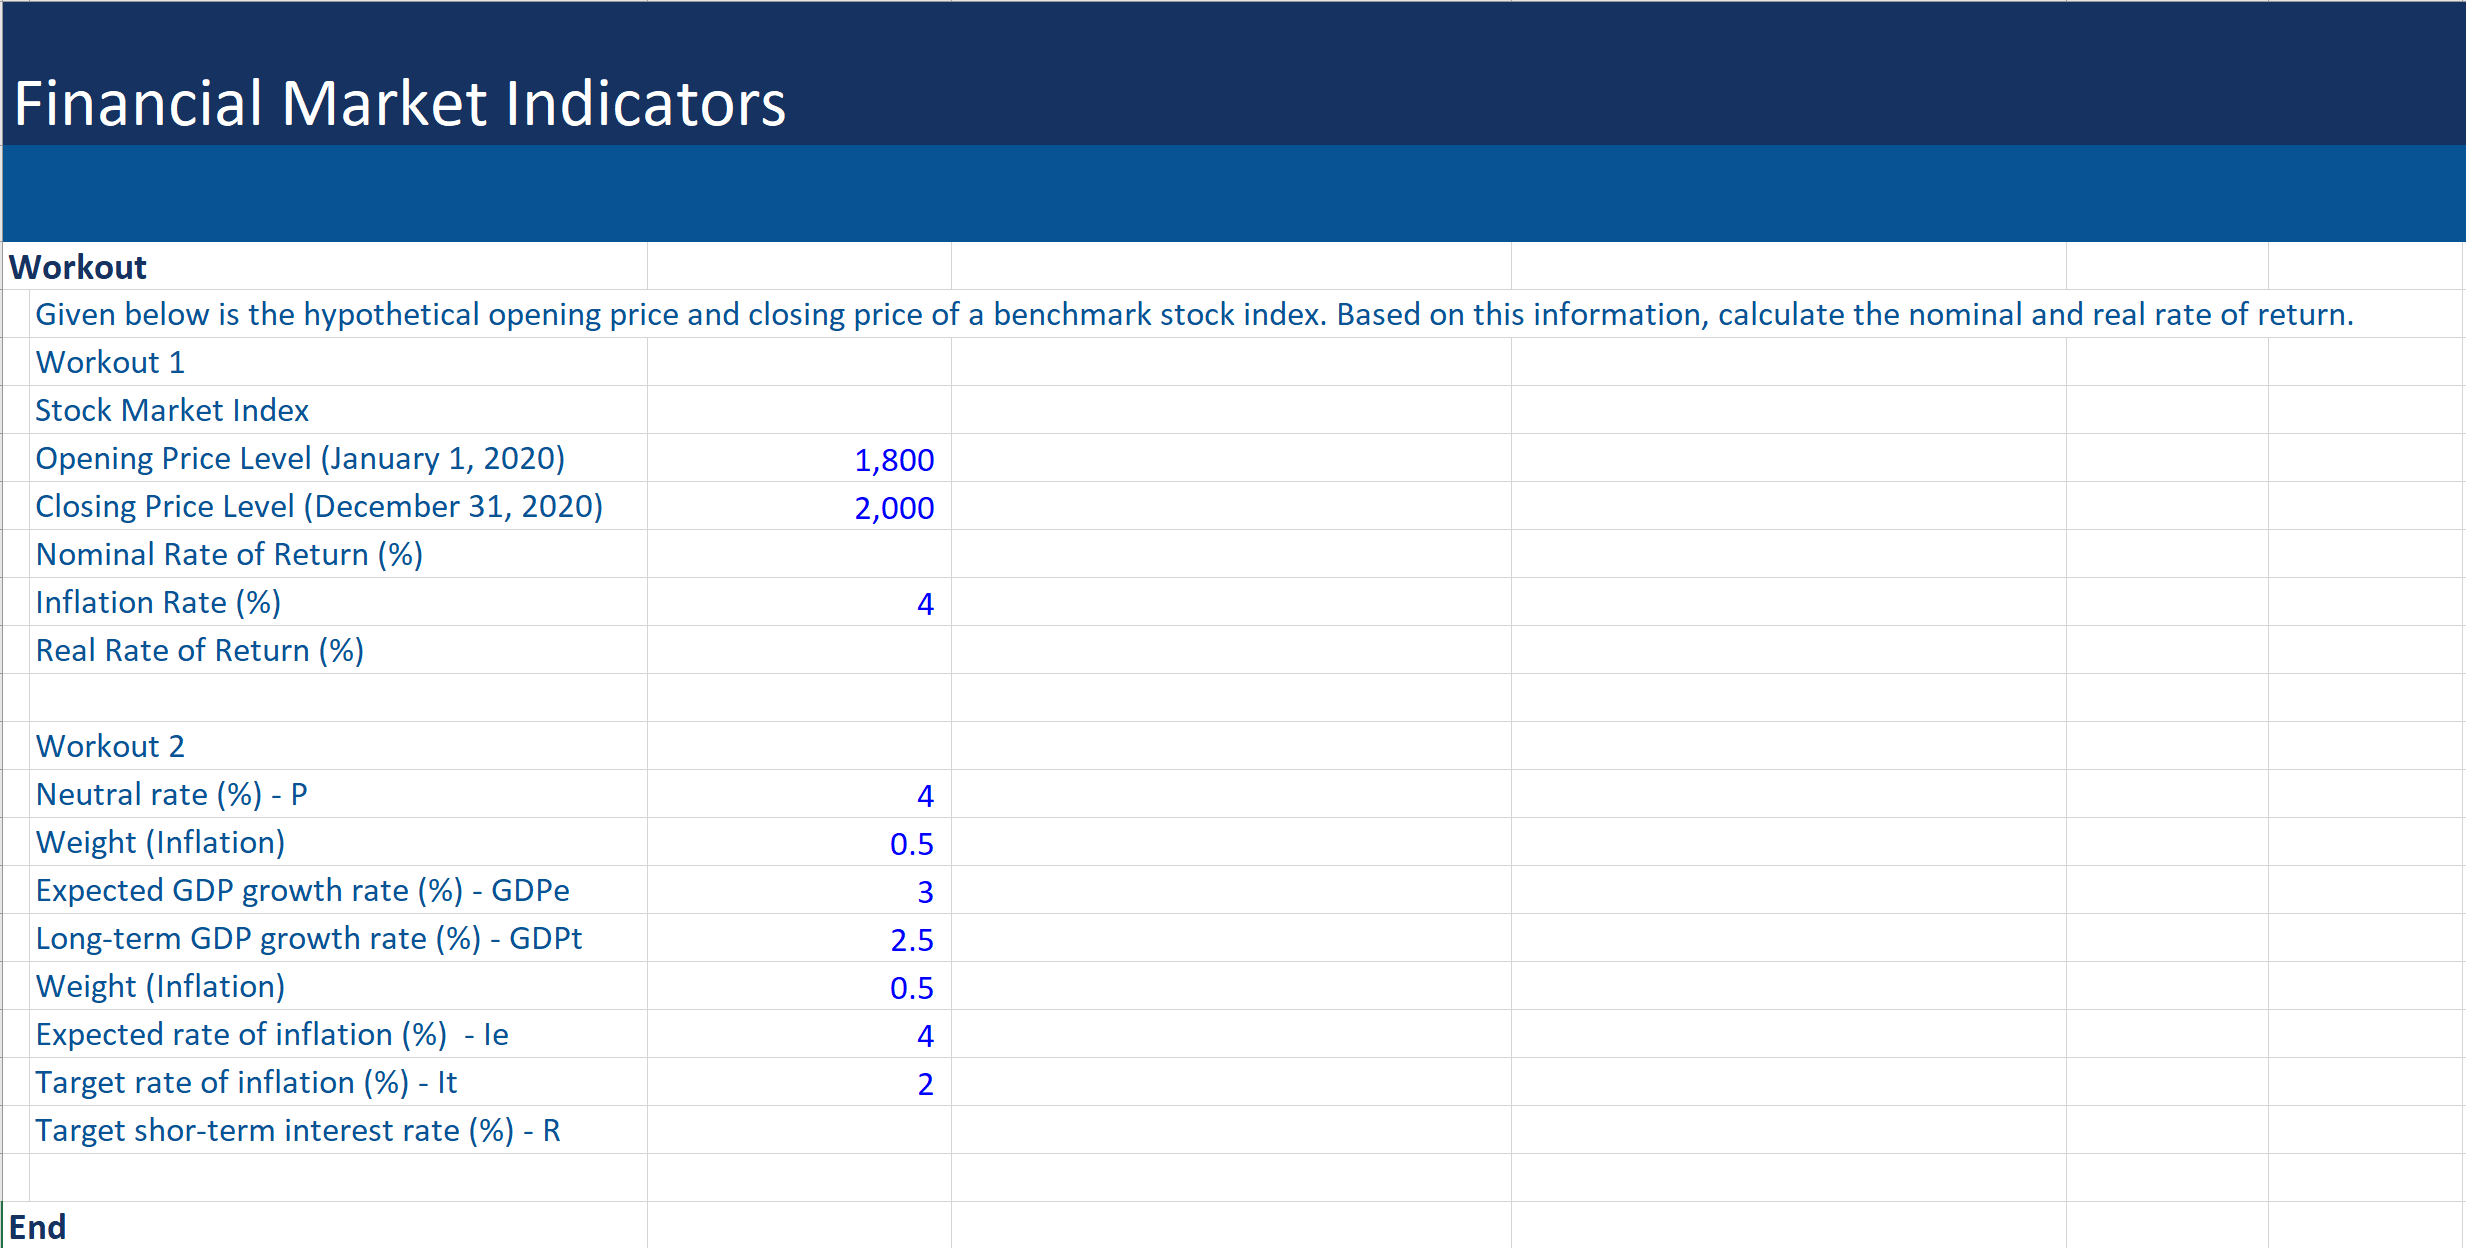Select the bold Workout heading cell
Viewport: 2466px width, 1248px height.
tap(78, 267)
